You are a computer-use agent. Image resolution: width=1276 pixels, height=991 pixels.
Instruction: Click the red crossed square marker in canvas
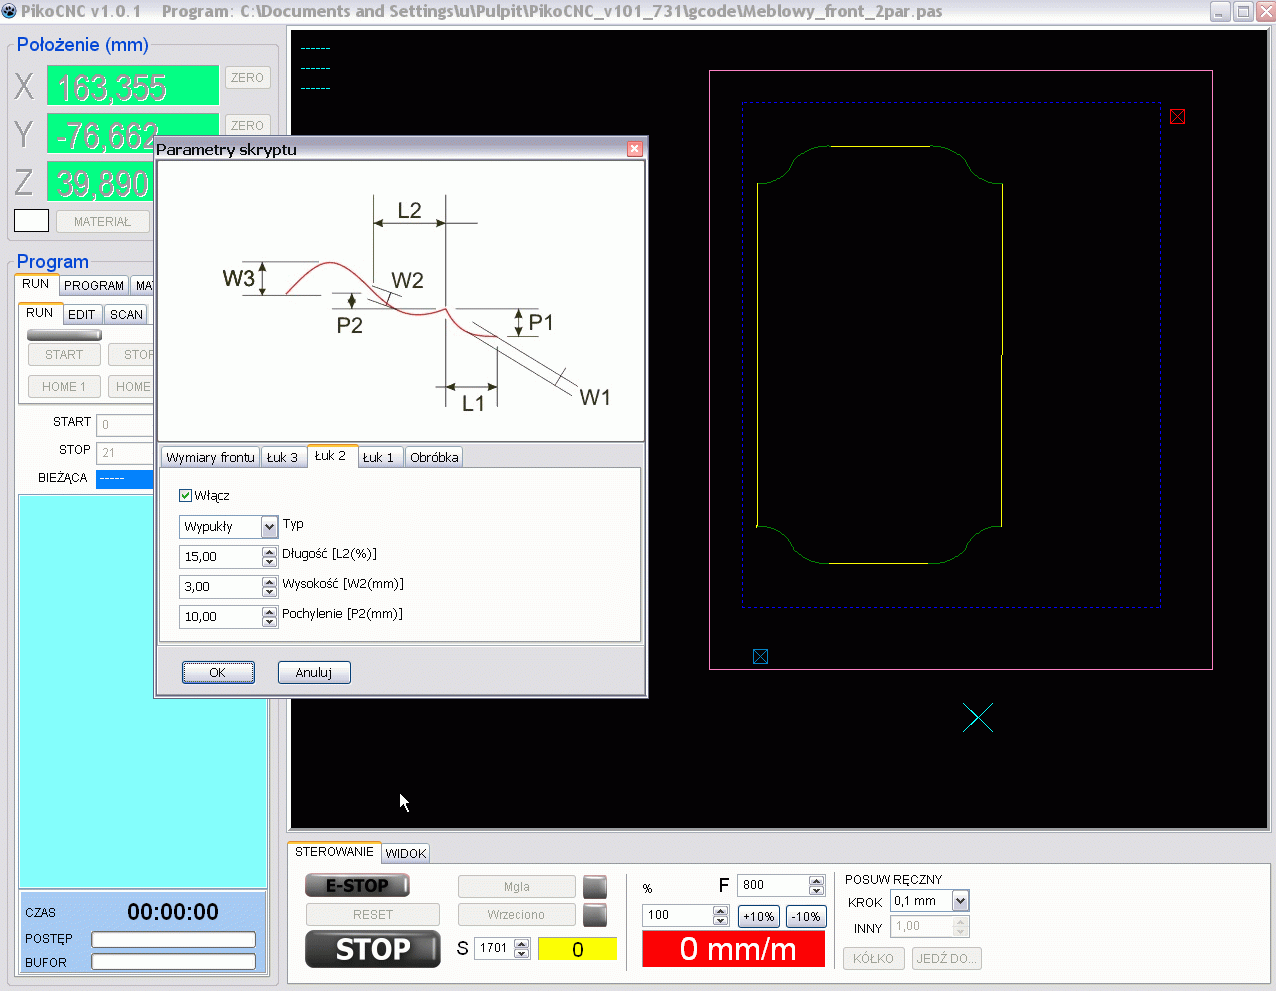coord(1177,116)
